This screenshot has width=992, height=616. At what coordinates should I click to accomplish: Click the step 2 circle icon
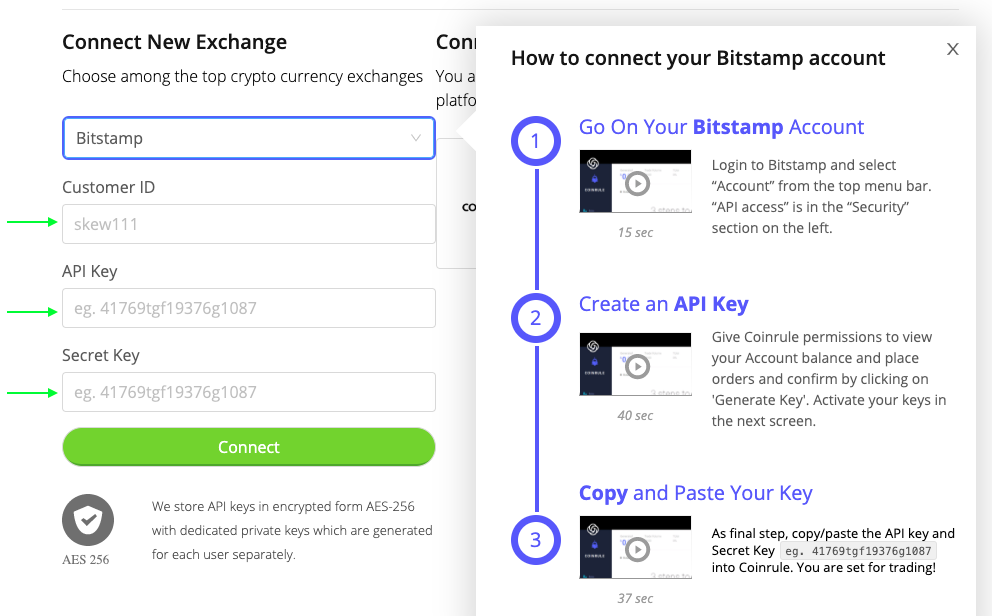coord(536,317)
